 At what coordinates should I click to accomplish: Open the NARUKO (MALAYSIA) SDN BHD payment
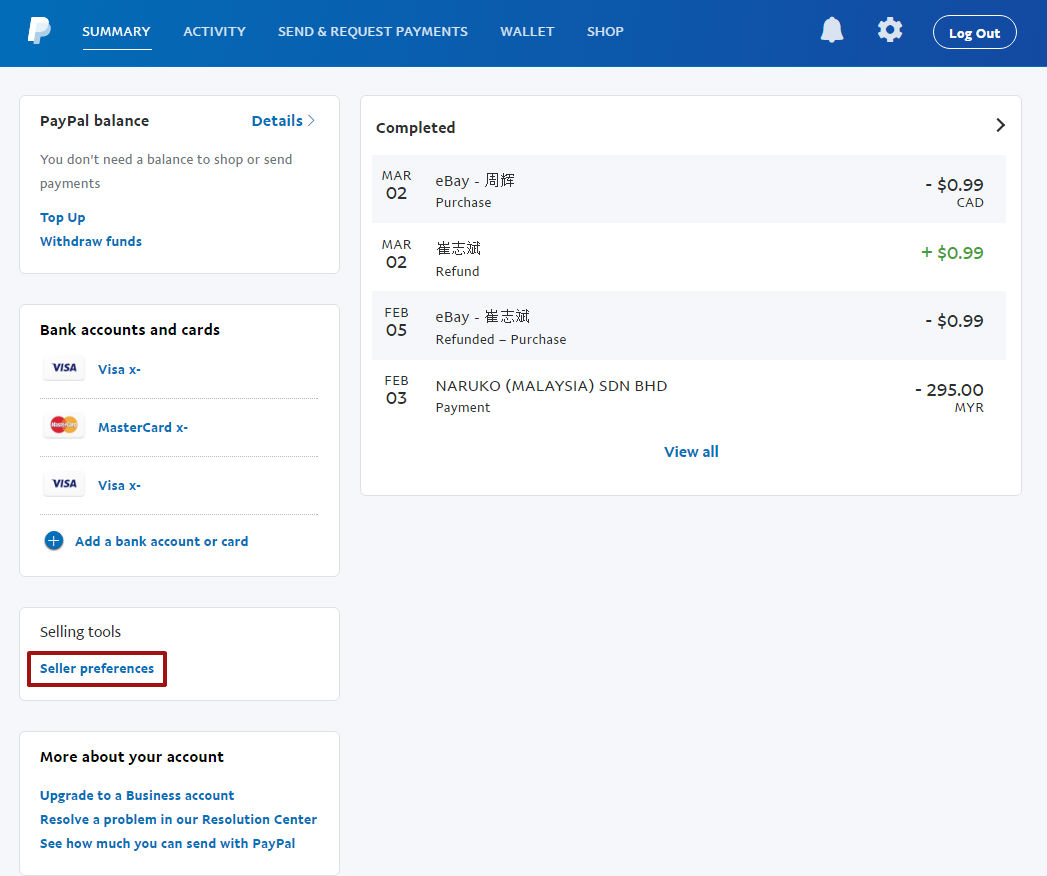pyautogui.click(x=551, y=386)
